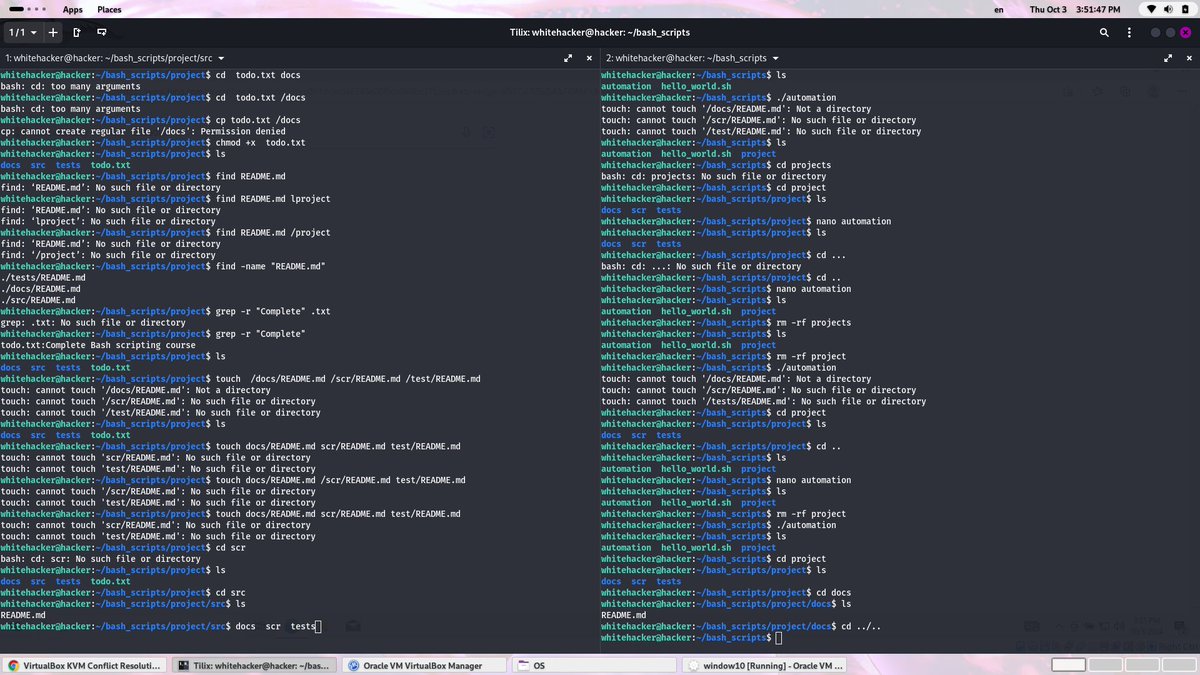The height and width of the screenshot is (675, 1200).
Task: Open a new session with the plus icon
Action: tap(52, 32)
